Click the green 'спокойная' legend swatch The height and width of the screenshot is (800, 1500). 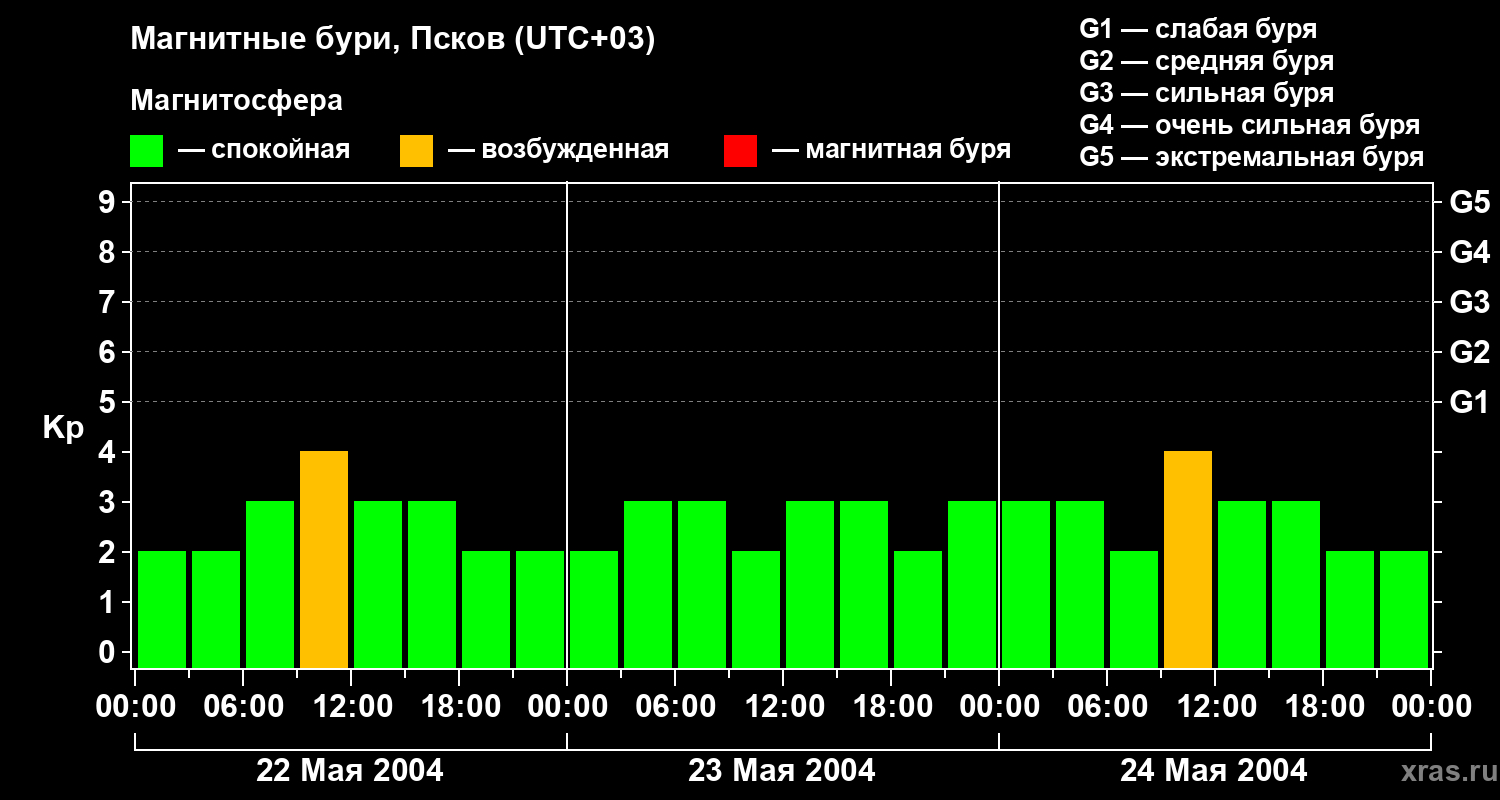147,151
